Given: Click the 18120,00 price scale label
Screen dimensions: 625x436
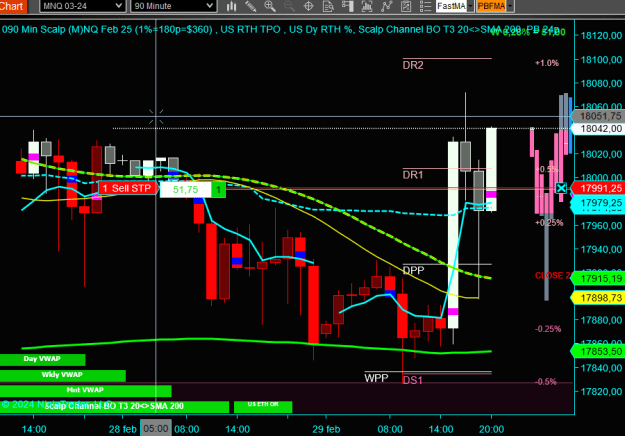Looking at the screenshot, I should (x=601, y=35).
